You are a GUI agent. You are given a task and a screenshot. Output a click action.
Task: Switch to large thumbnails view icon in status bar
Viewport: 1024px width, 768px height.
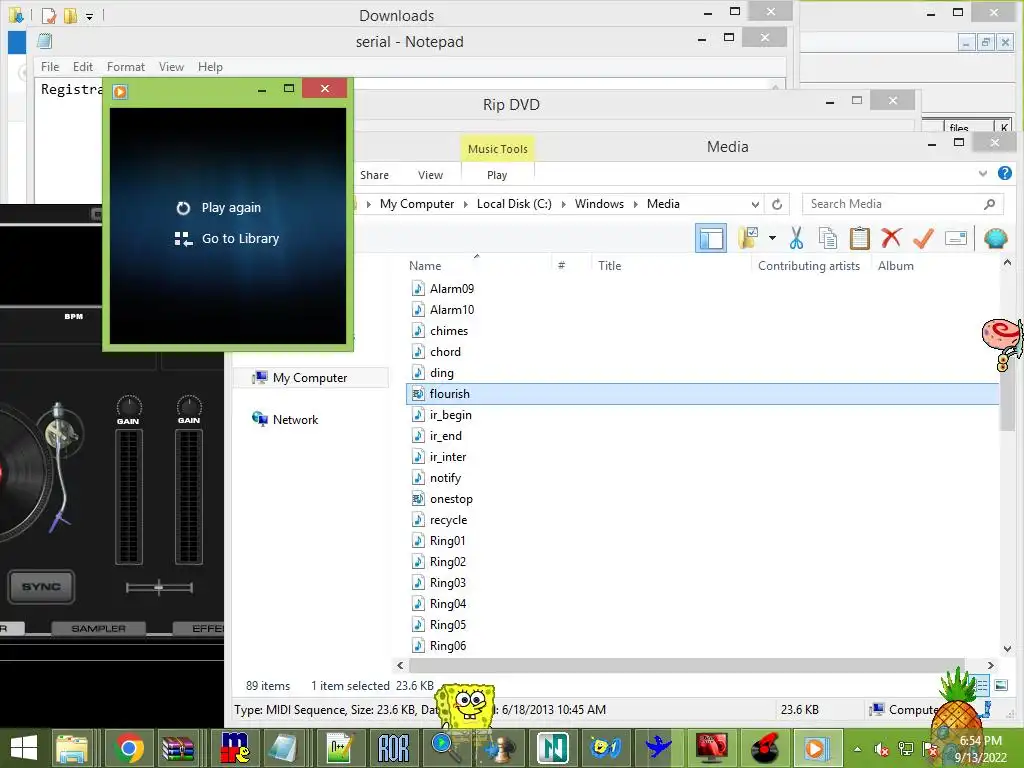click(x=1000, y=685)
